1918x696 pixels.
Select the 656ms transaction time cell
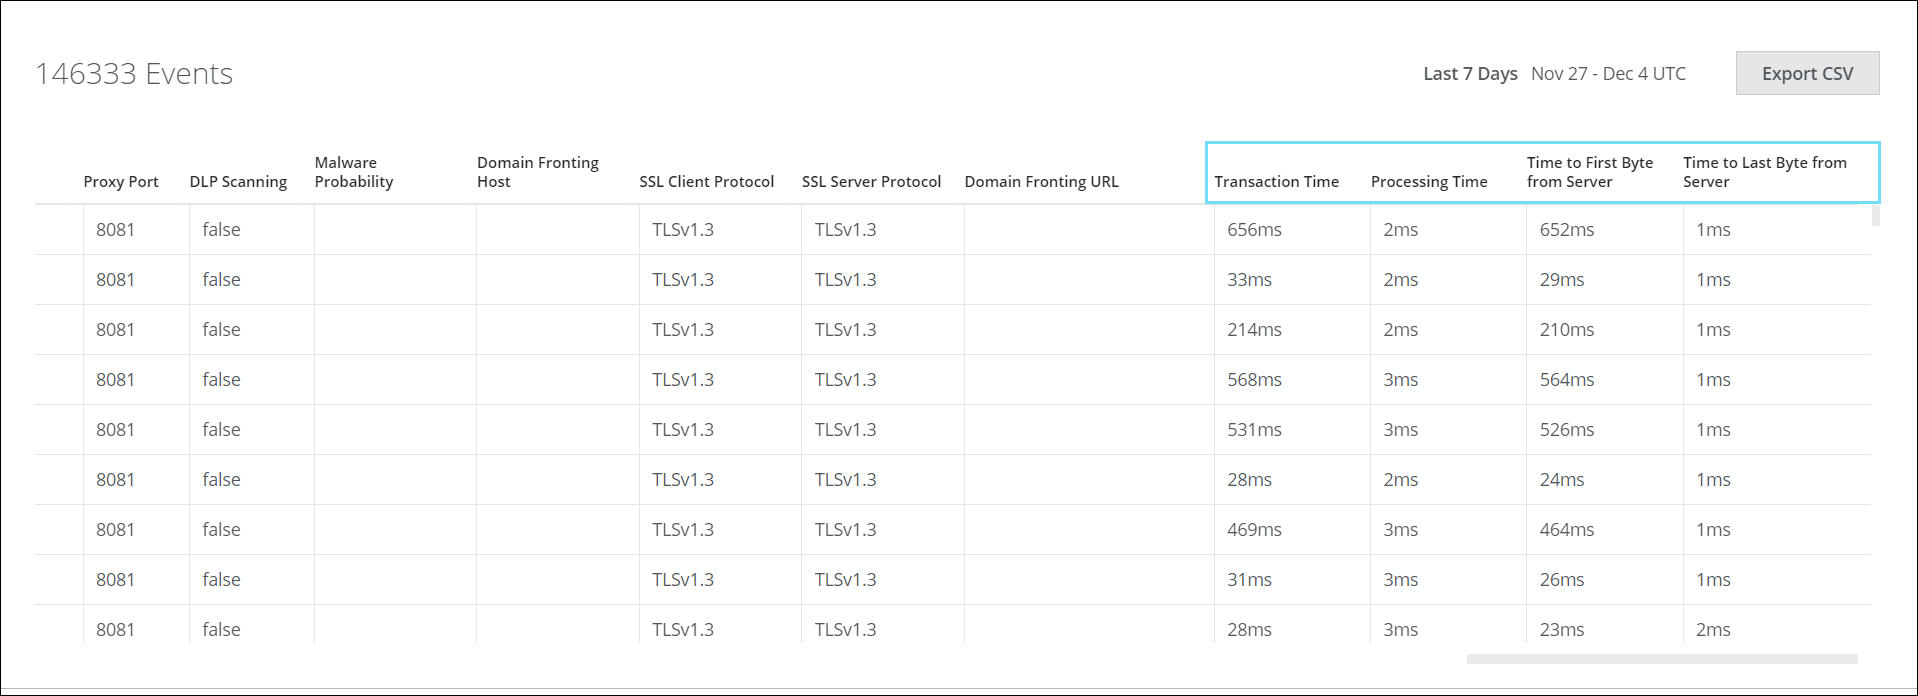click(x=1254, y=230)
